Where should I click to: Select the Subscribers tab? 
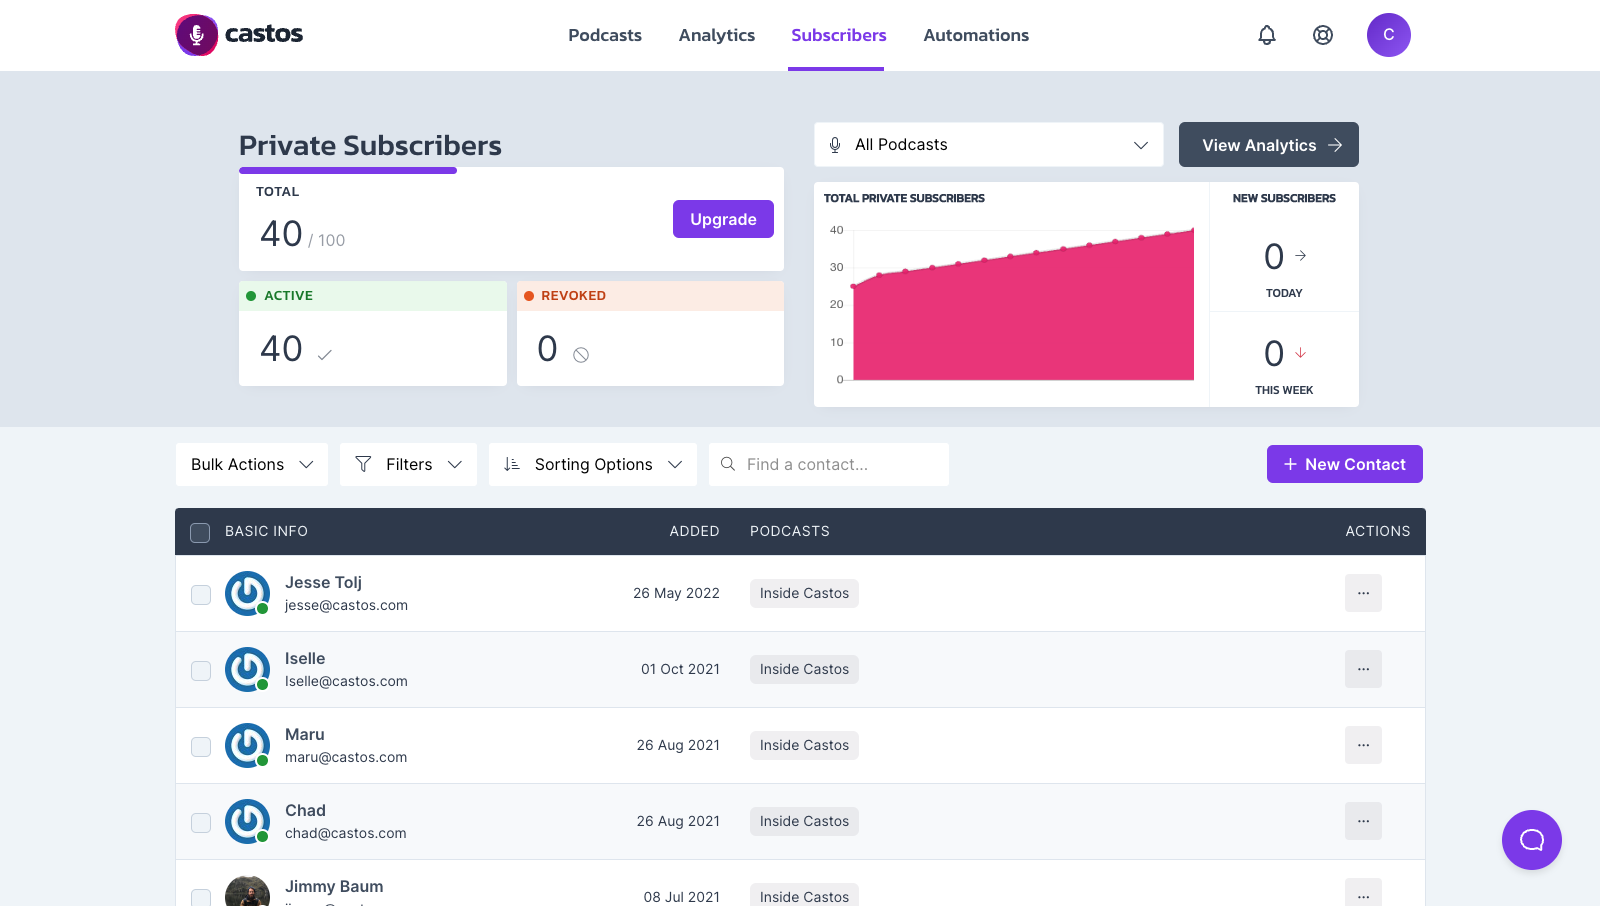838,35
